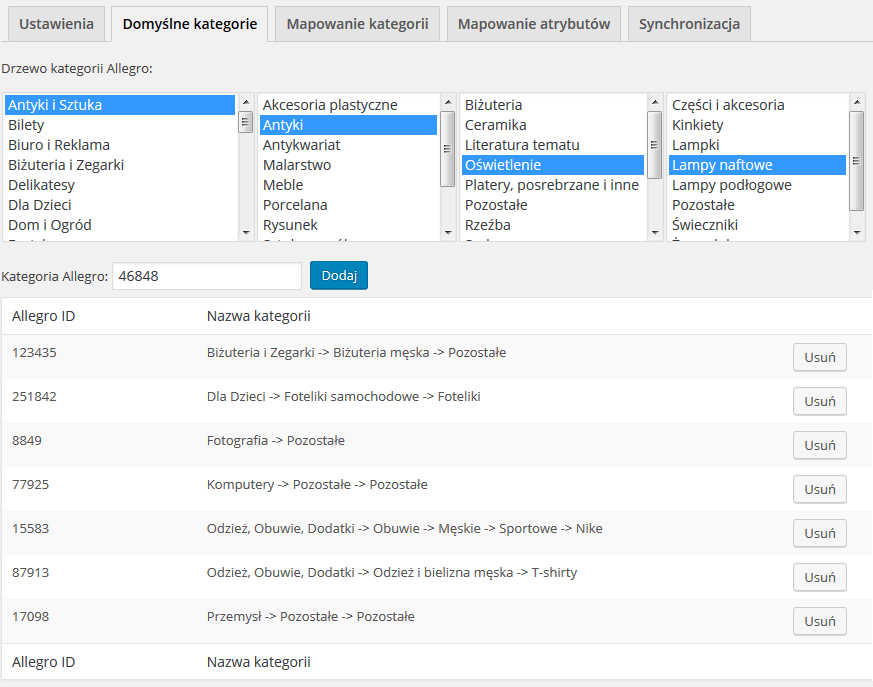The width and height of the screenshot is (873, 687).
Task: Click Usuń on the Komputery row
Action: (820, 489)
